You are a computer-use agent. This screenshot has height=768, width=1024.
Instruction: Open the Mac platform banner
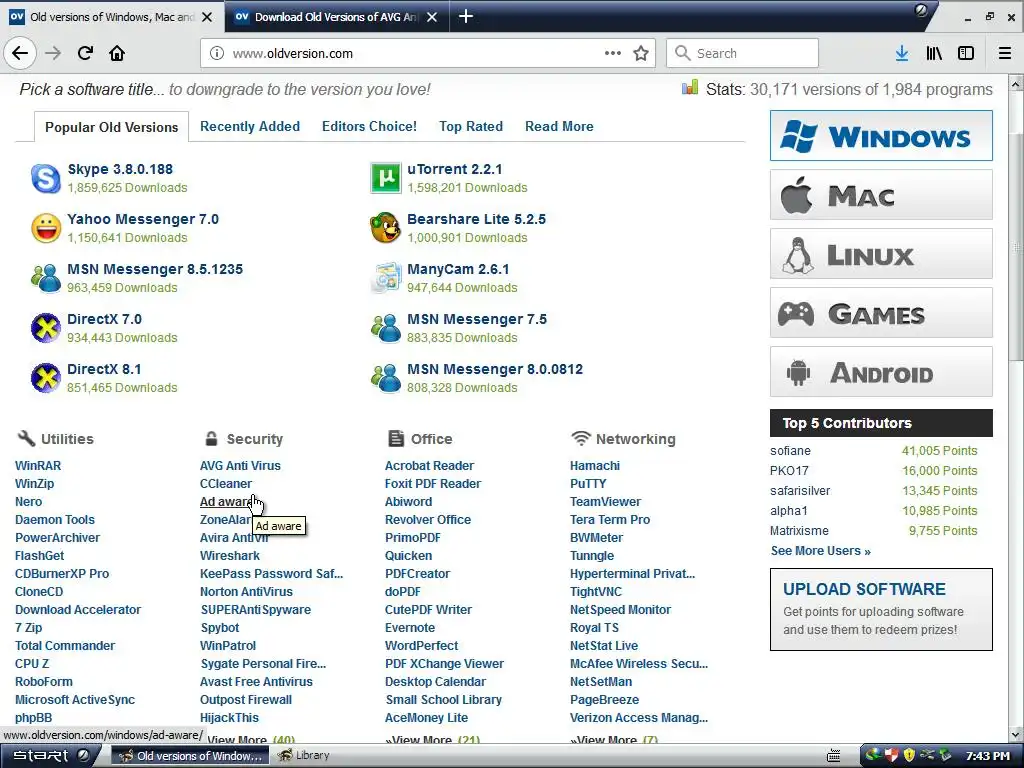point(881,195)
